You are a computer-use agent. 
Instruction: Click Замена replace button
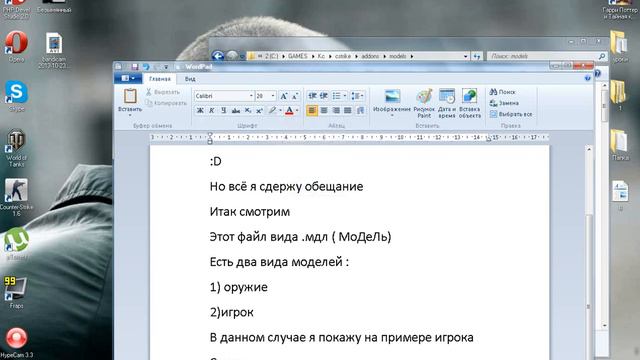[504, 103]
